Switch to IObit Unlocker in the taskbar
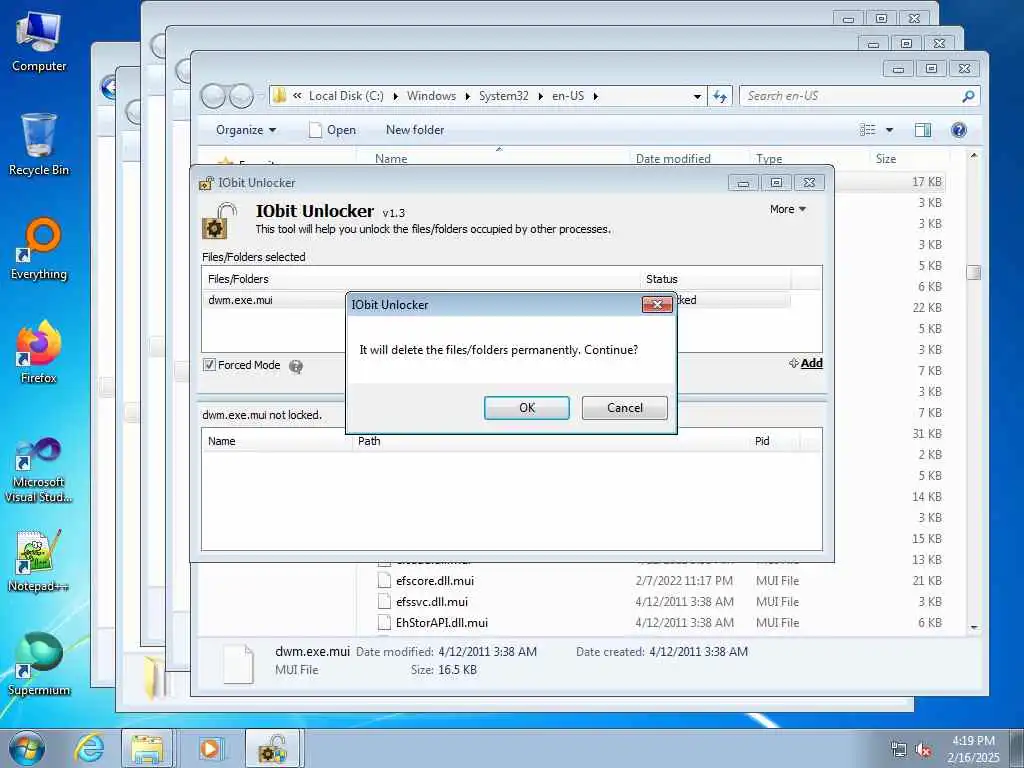 tap(272, 748)
